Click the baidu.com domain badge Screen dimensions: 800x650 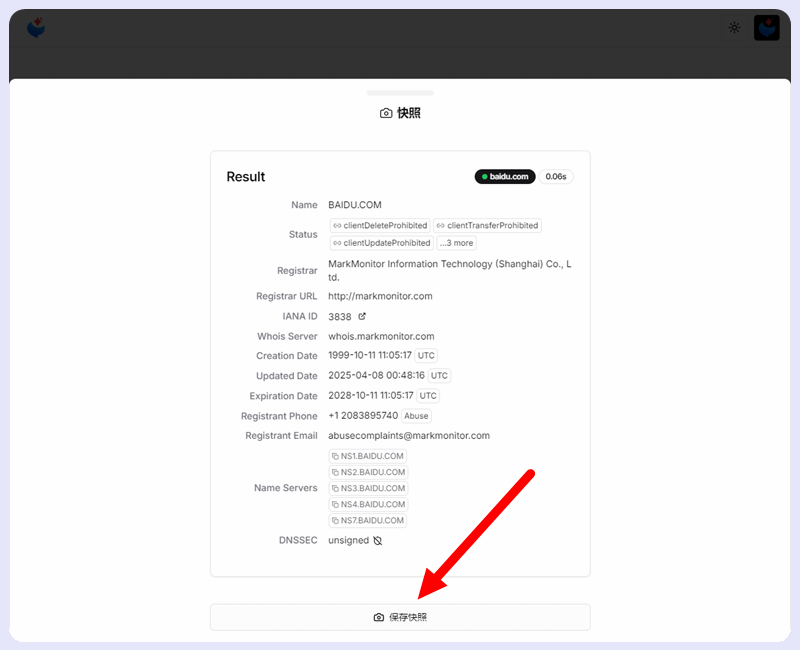(x=505, y=177)
